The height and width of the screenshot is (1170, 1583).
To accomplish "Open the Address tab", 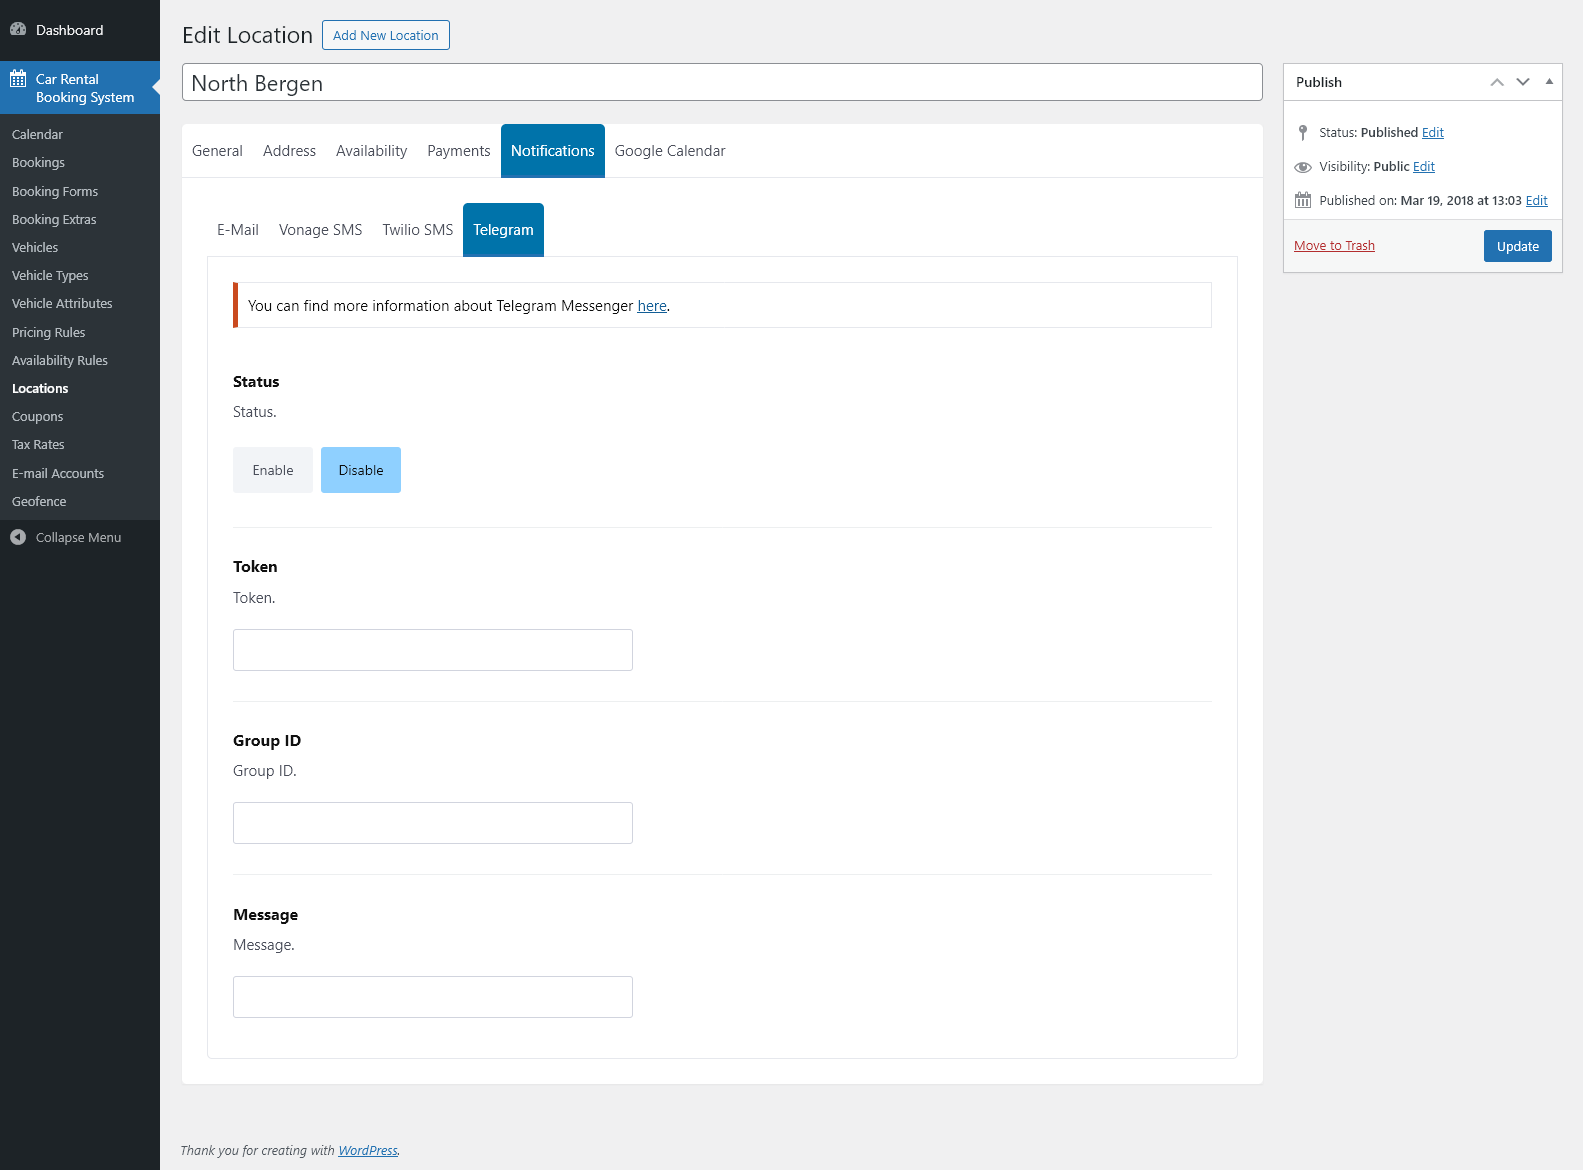I will [x=289, y=151].
